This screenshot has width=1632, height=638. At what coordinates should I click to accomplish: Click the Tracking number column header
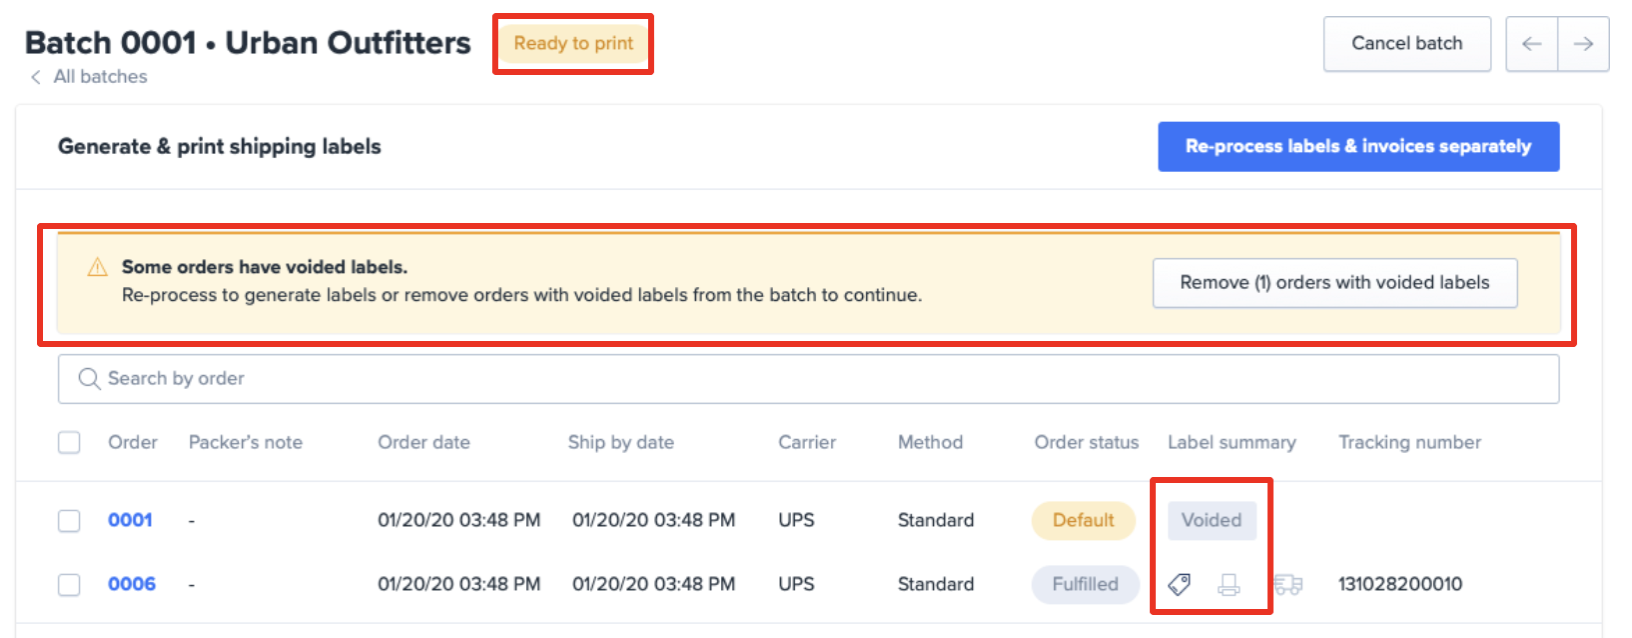click(x=1410, y=442)
